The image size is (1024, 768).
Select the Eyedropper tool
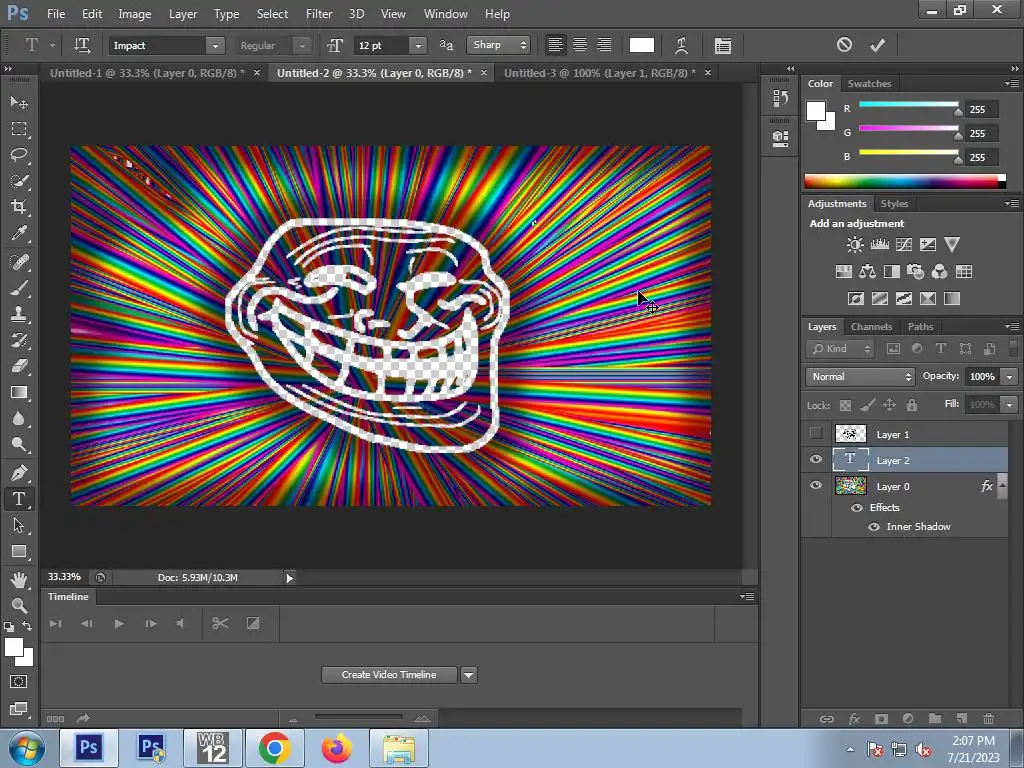(x=19, y=233)
